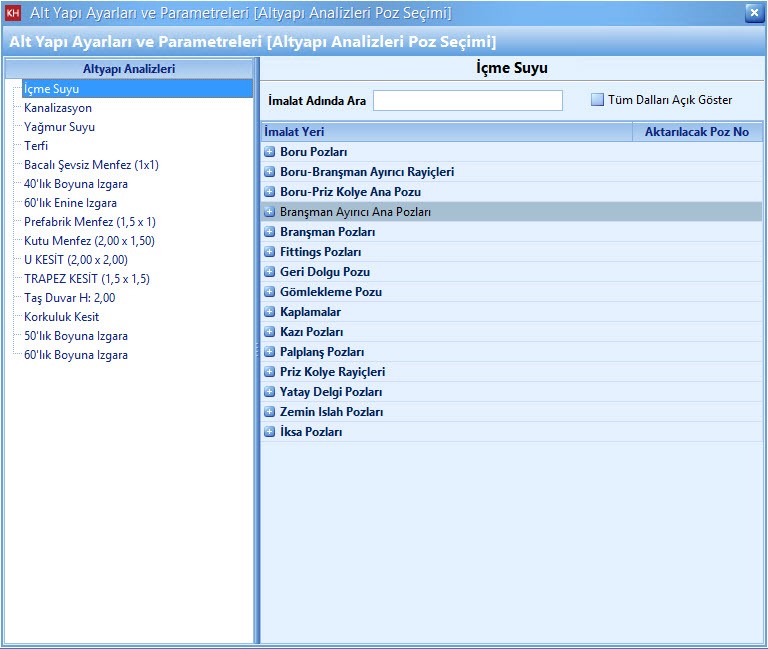Select the Branşman Ayırıcı Ana Pozları row
Viewport: 768px width, 649px height.
tap(355, 212)
